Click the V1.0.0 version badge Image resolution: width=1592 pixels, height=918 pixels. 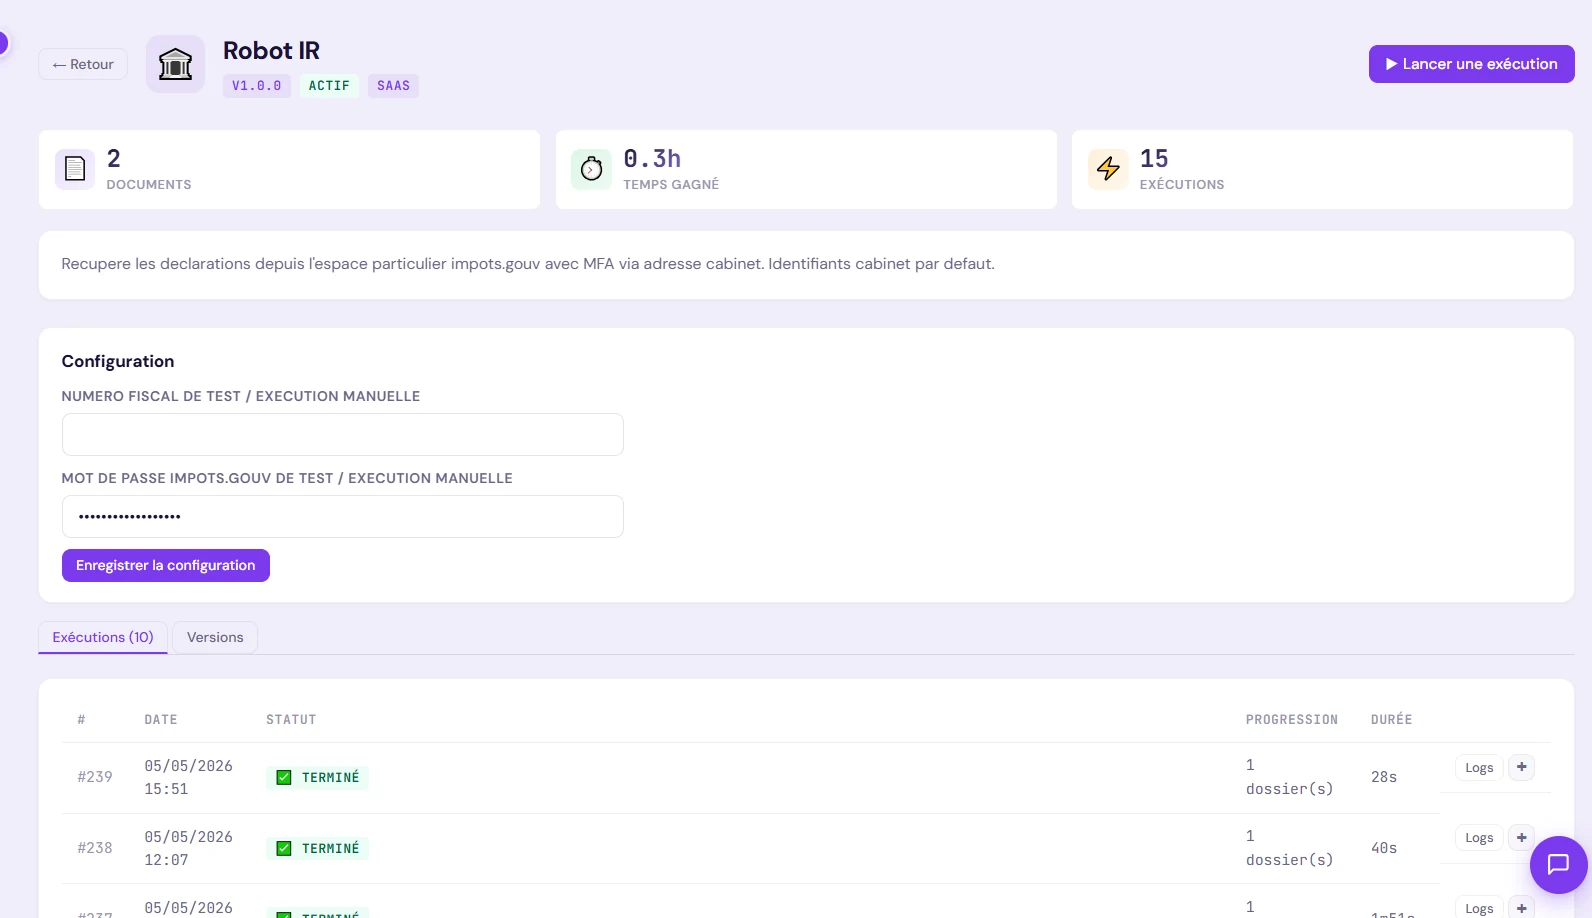tap(257, 86)
